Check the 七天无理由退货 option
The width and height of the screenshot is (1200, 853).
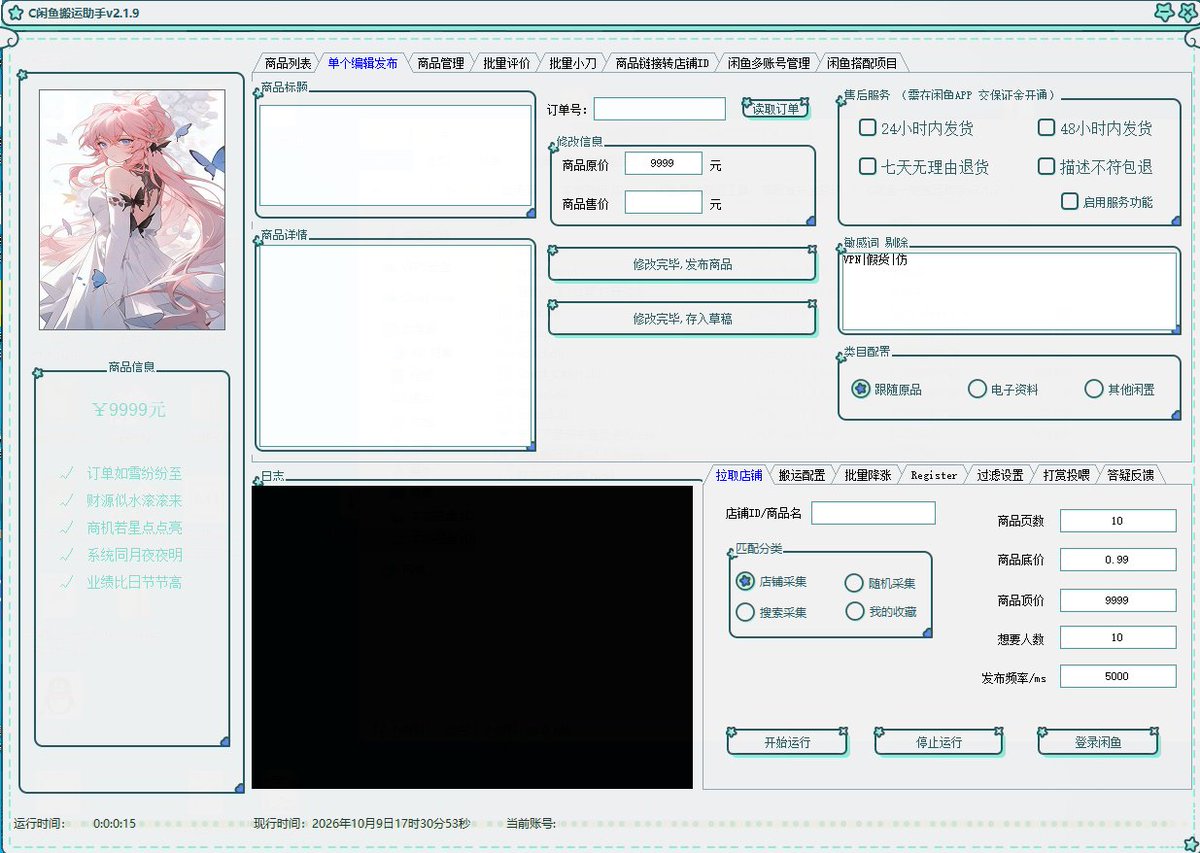click(x=868, y=166)
